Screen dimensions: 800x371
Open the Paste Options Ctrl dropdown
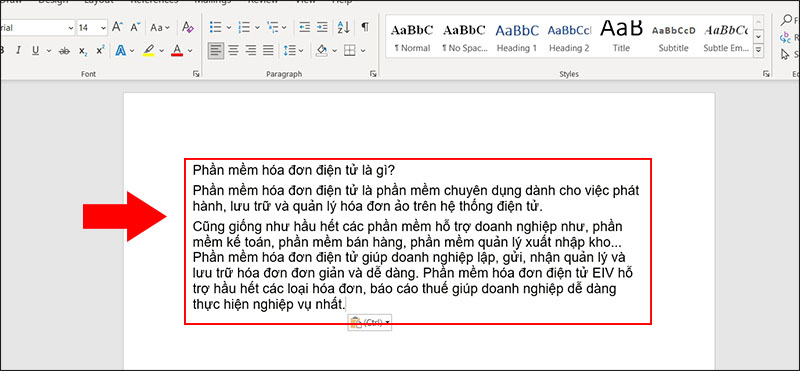click(370, 322)
